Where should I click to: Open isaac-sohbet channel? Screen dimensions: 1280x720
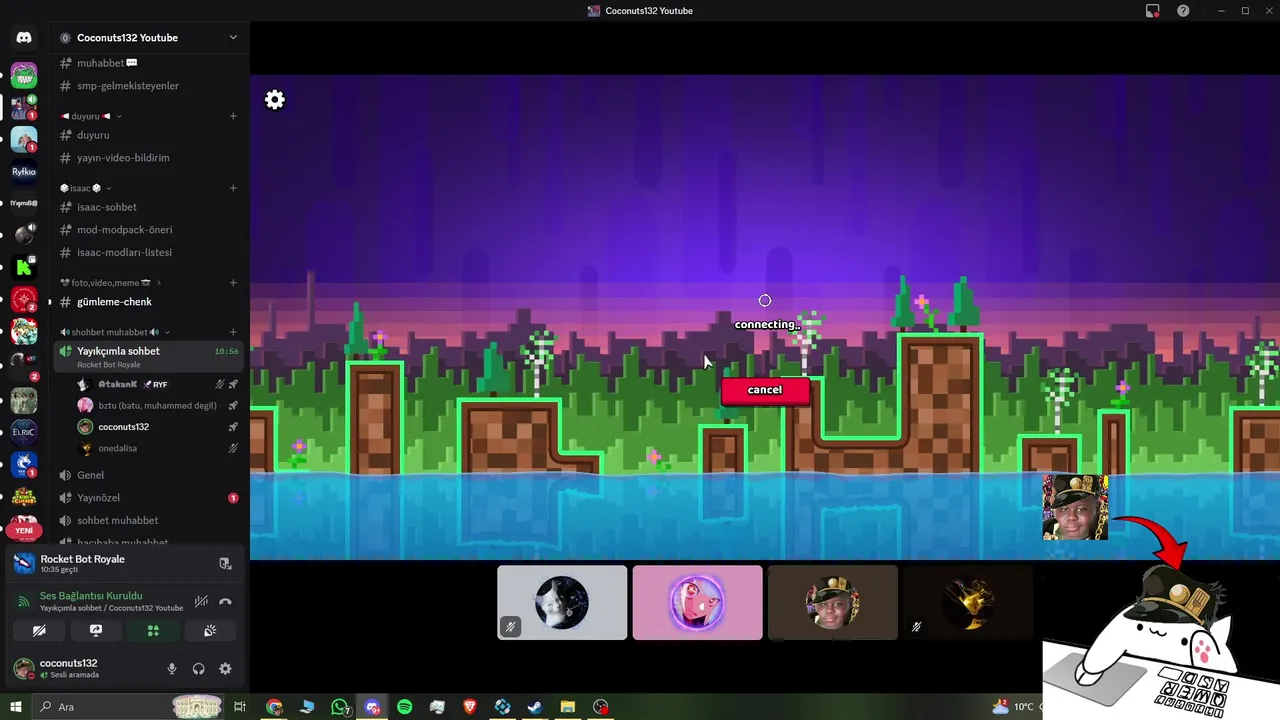pyautogui.click(x=149, y=207)
